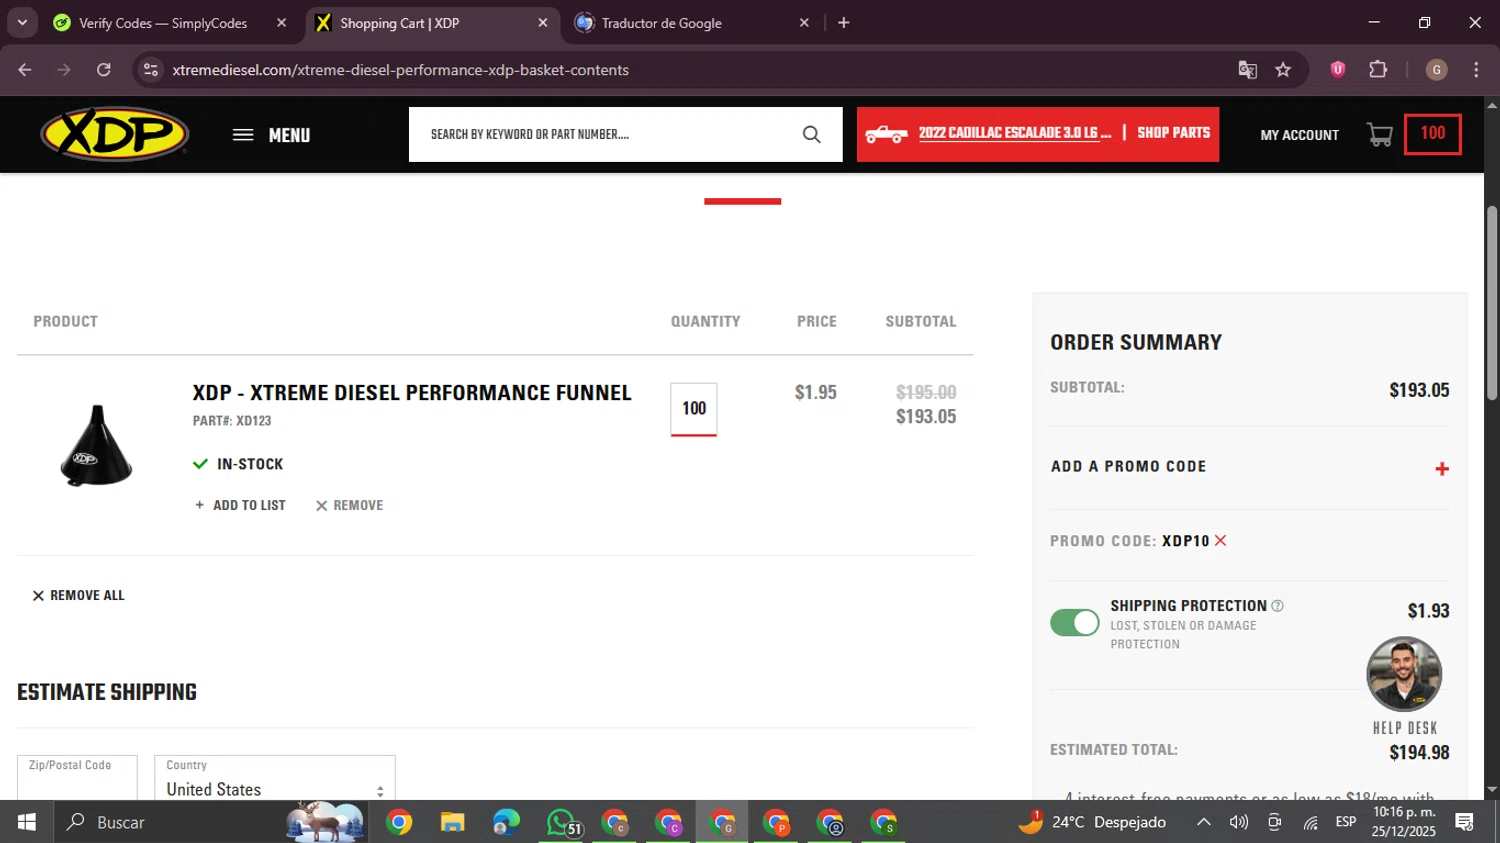Edit the quantity field showing 100

694,409
